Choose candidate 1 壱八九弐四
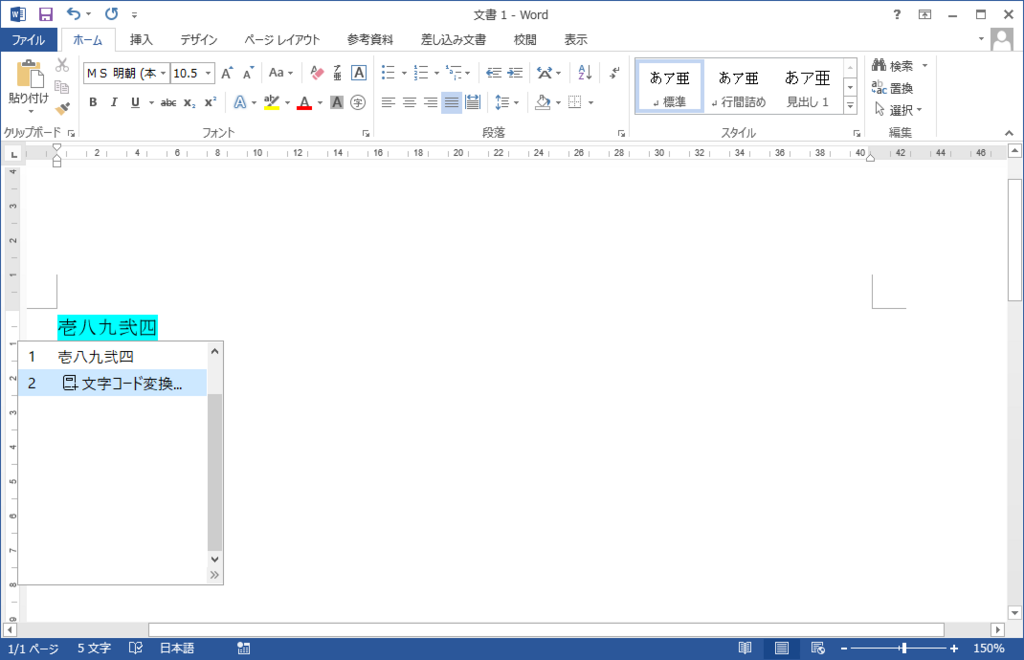Screen dimensions: 1024x660 click(x=112, y=356)
